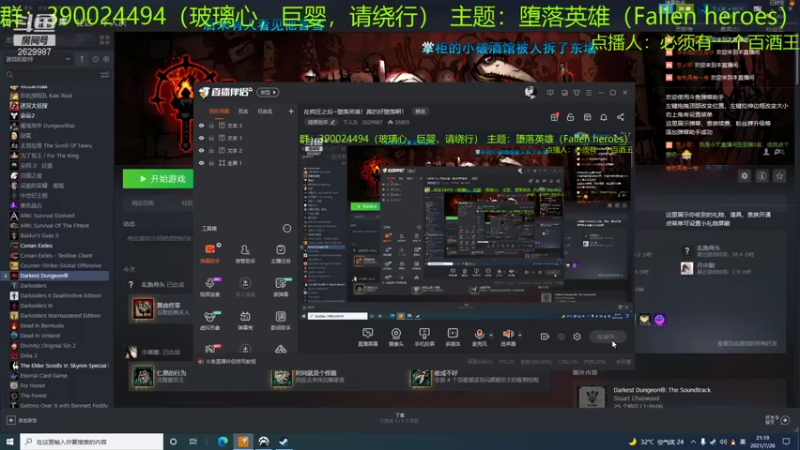
Task: Open the 弹幕助手 tool in toolbox
Action: (x=210, y=254)
